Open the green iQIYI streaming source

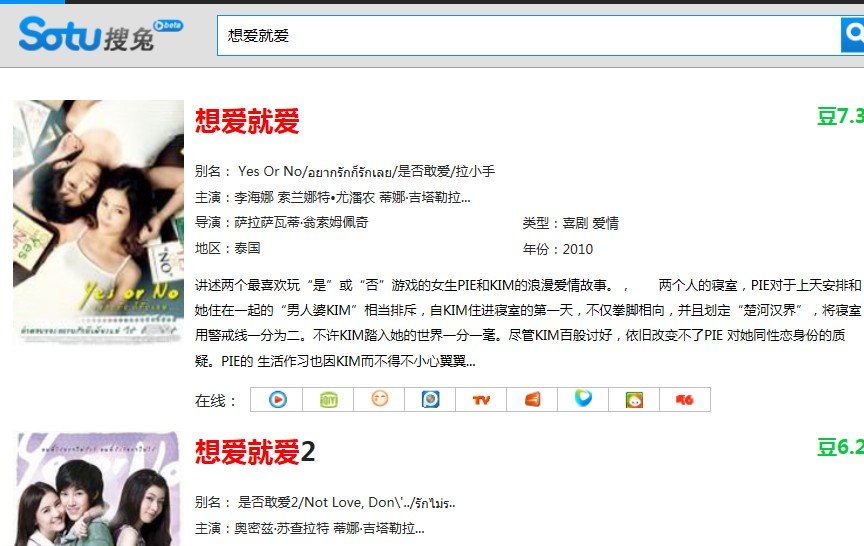pos(328,399)
